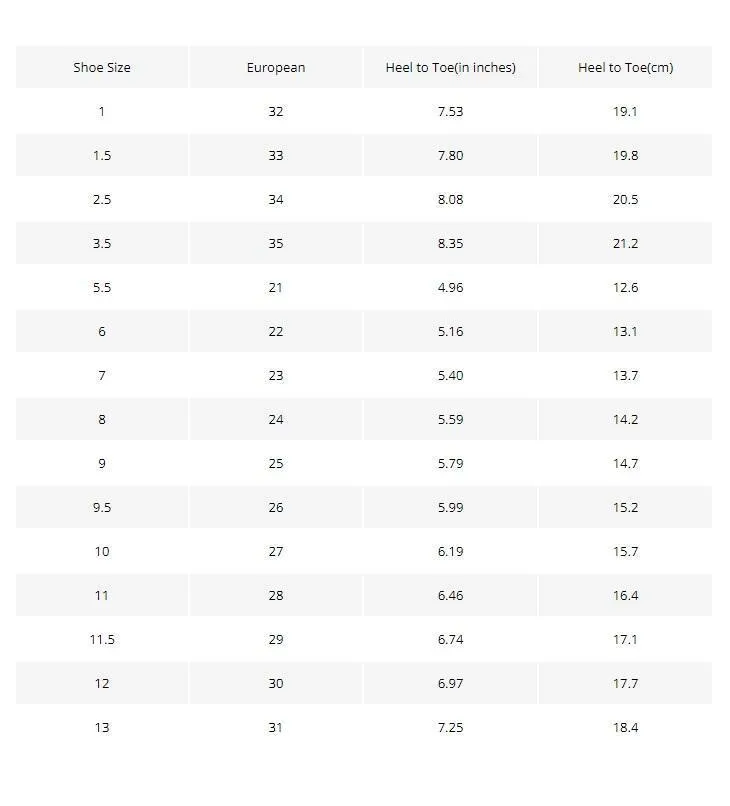Select shoe size 9.5 cell
This screenshot has height=806, width=730.
pyautogui.click(x=102, y=507)
